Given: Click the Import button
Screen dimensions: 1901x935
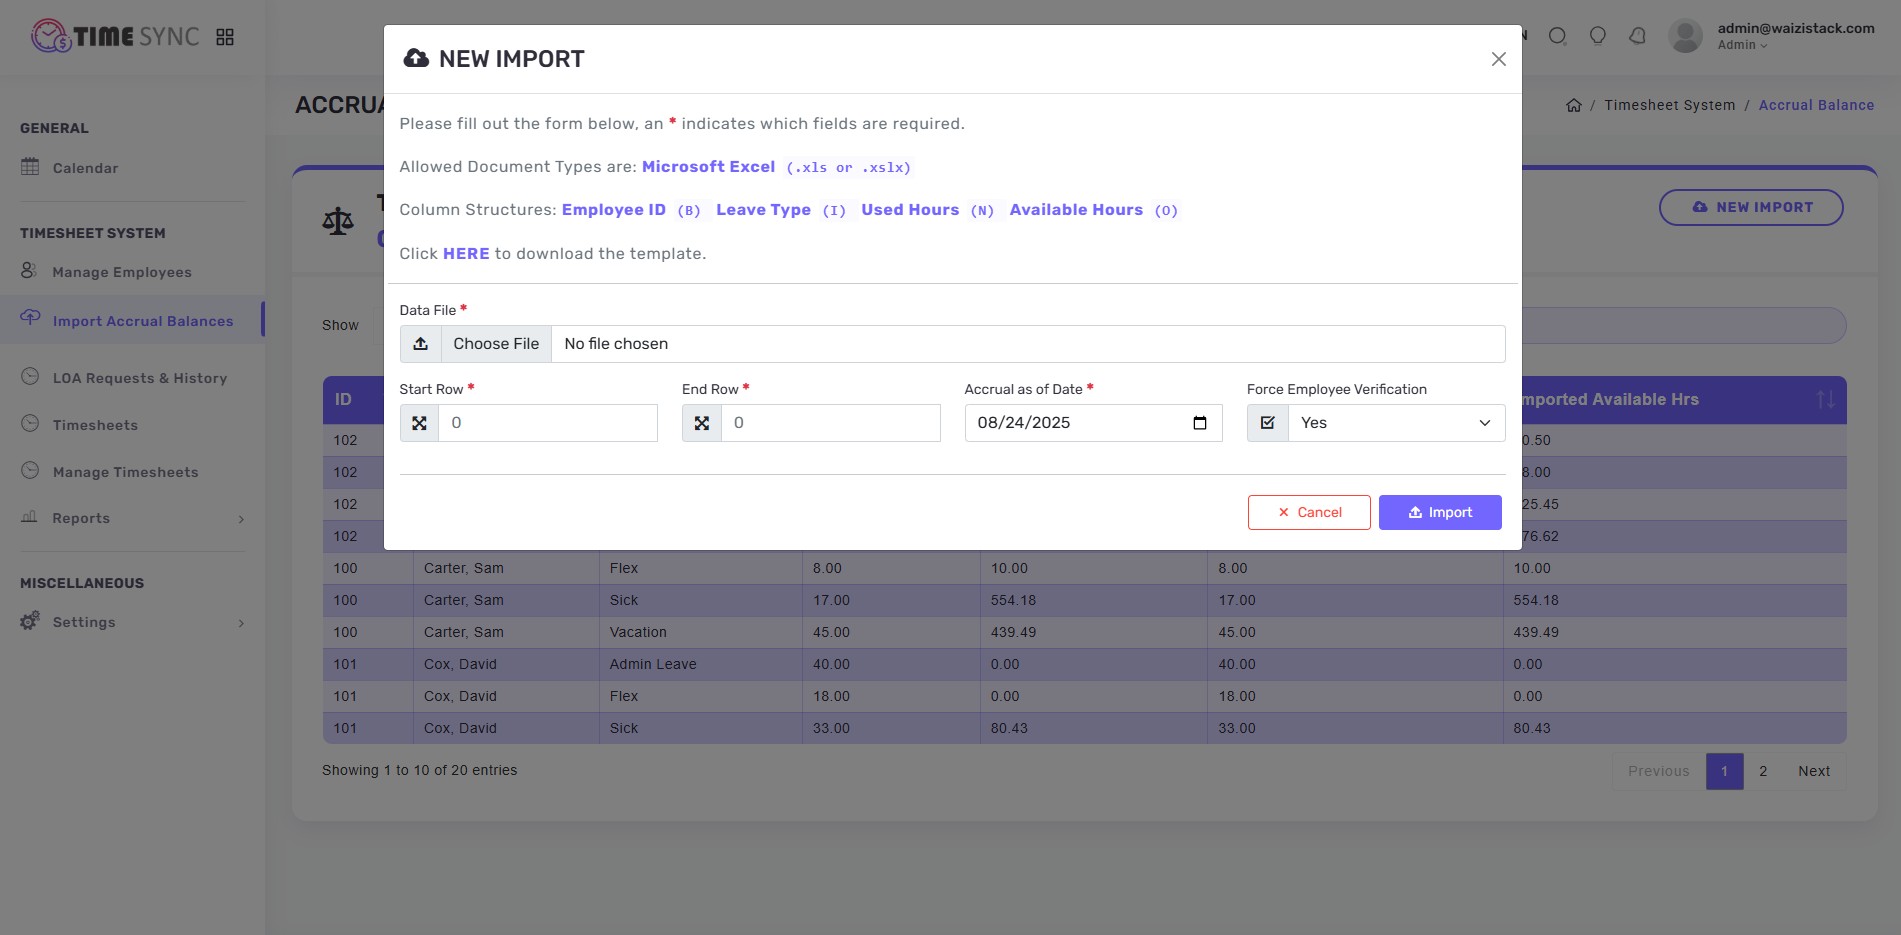Looking at the screenshot, I should (x=1440, y=512).
